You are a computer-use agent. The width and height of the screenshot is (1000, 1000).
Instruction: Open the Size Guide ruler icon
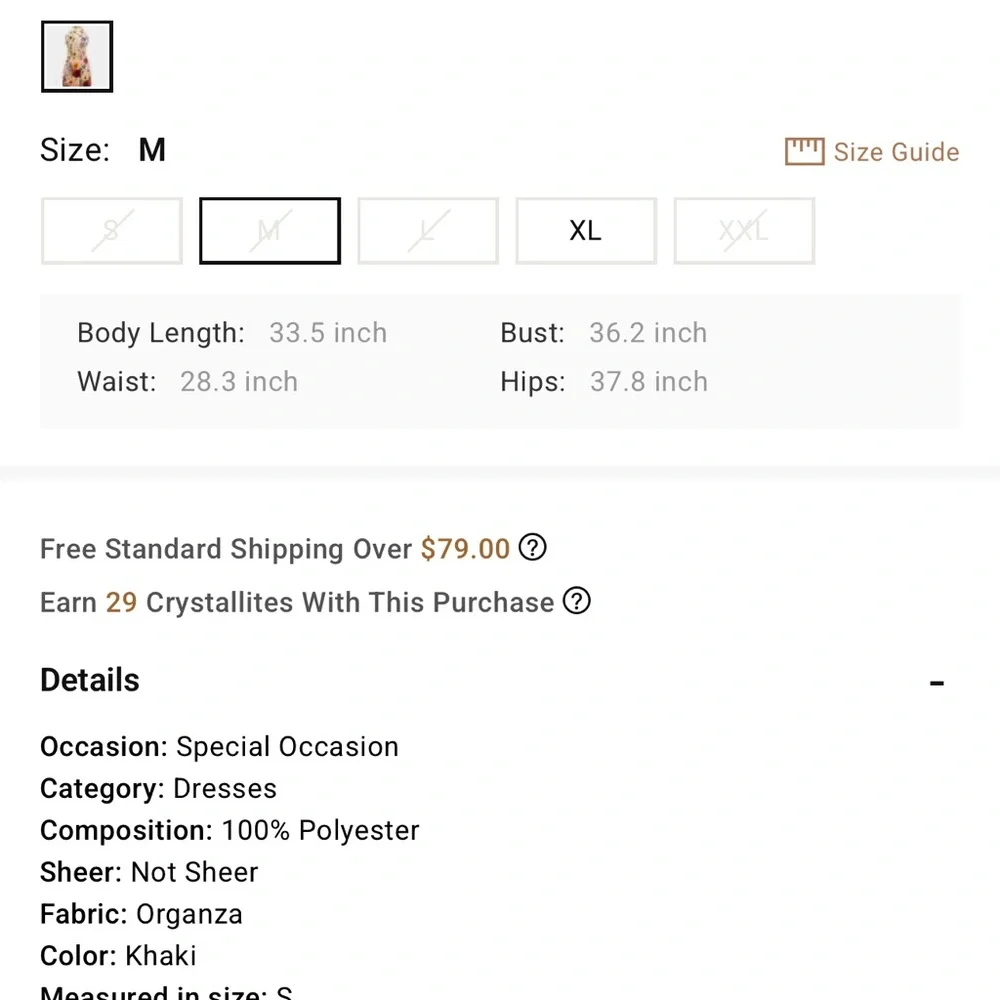[804, 151]
